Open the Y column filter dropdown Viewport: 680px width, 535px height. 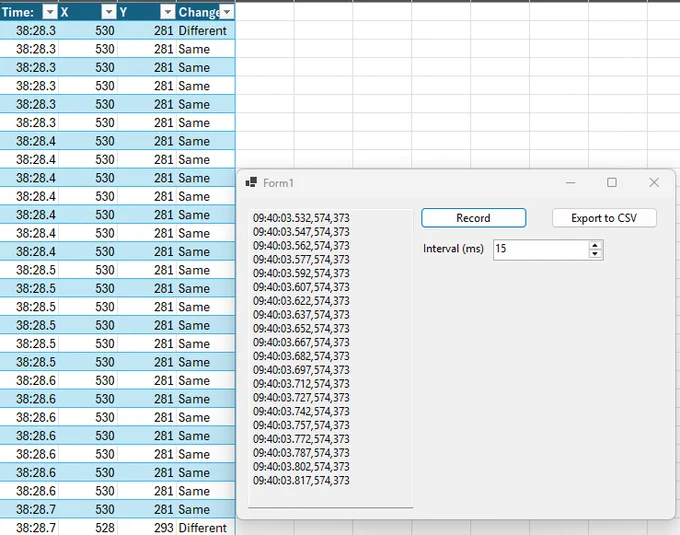(x=167, y=12)
